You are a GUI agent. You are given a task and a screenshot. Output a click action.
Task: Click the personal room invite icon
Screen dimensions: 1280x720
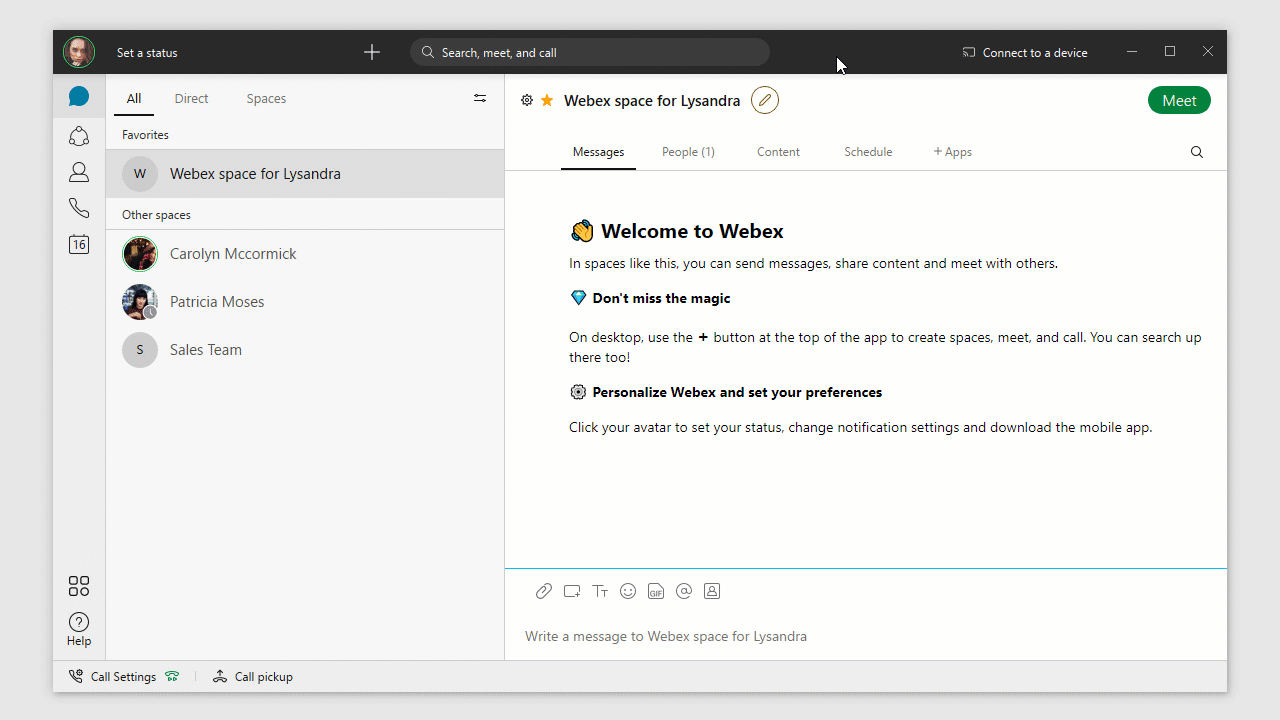point(712,591)
